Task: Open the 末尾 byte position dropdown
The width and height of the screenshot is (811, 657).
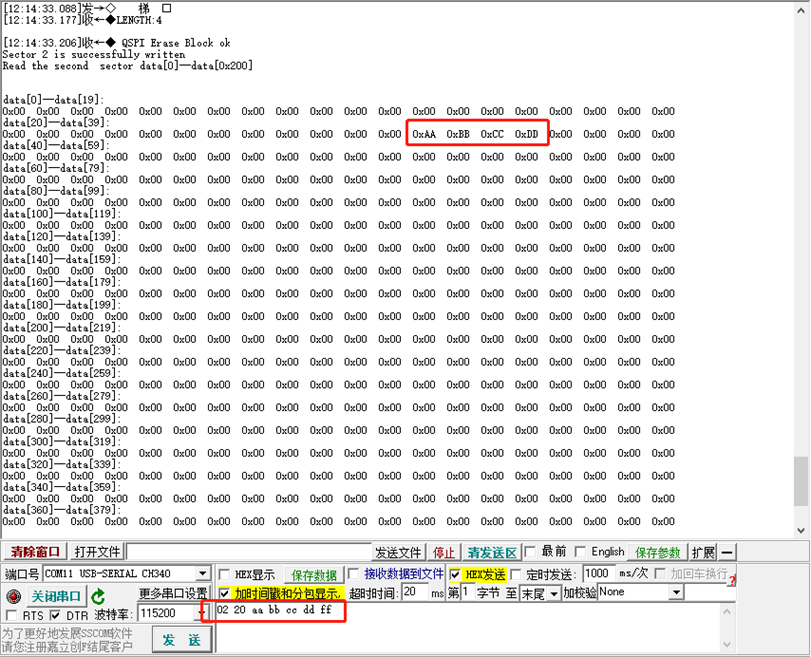Action: (x=554, y=593)
